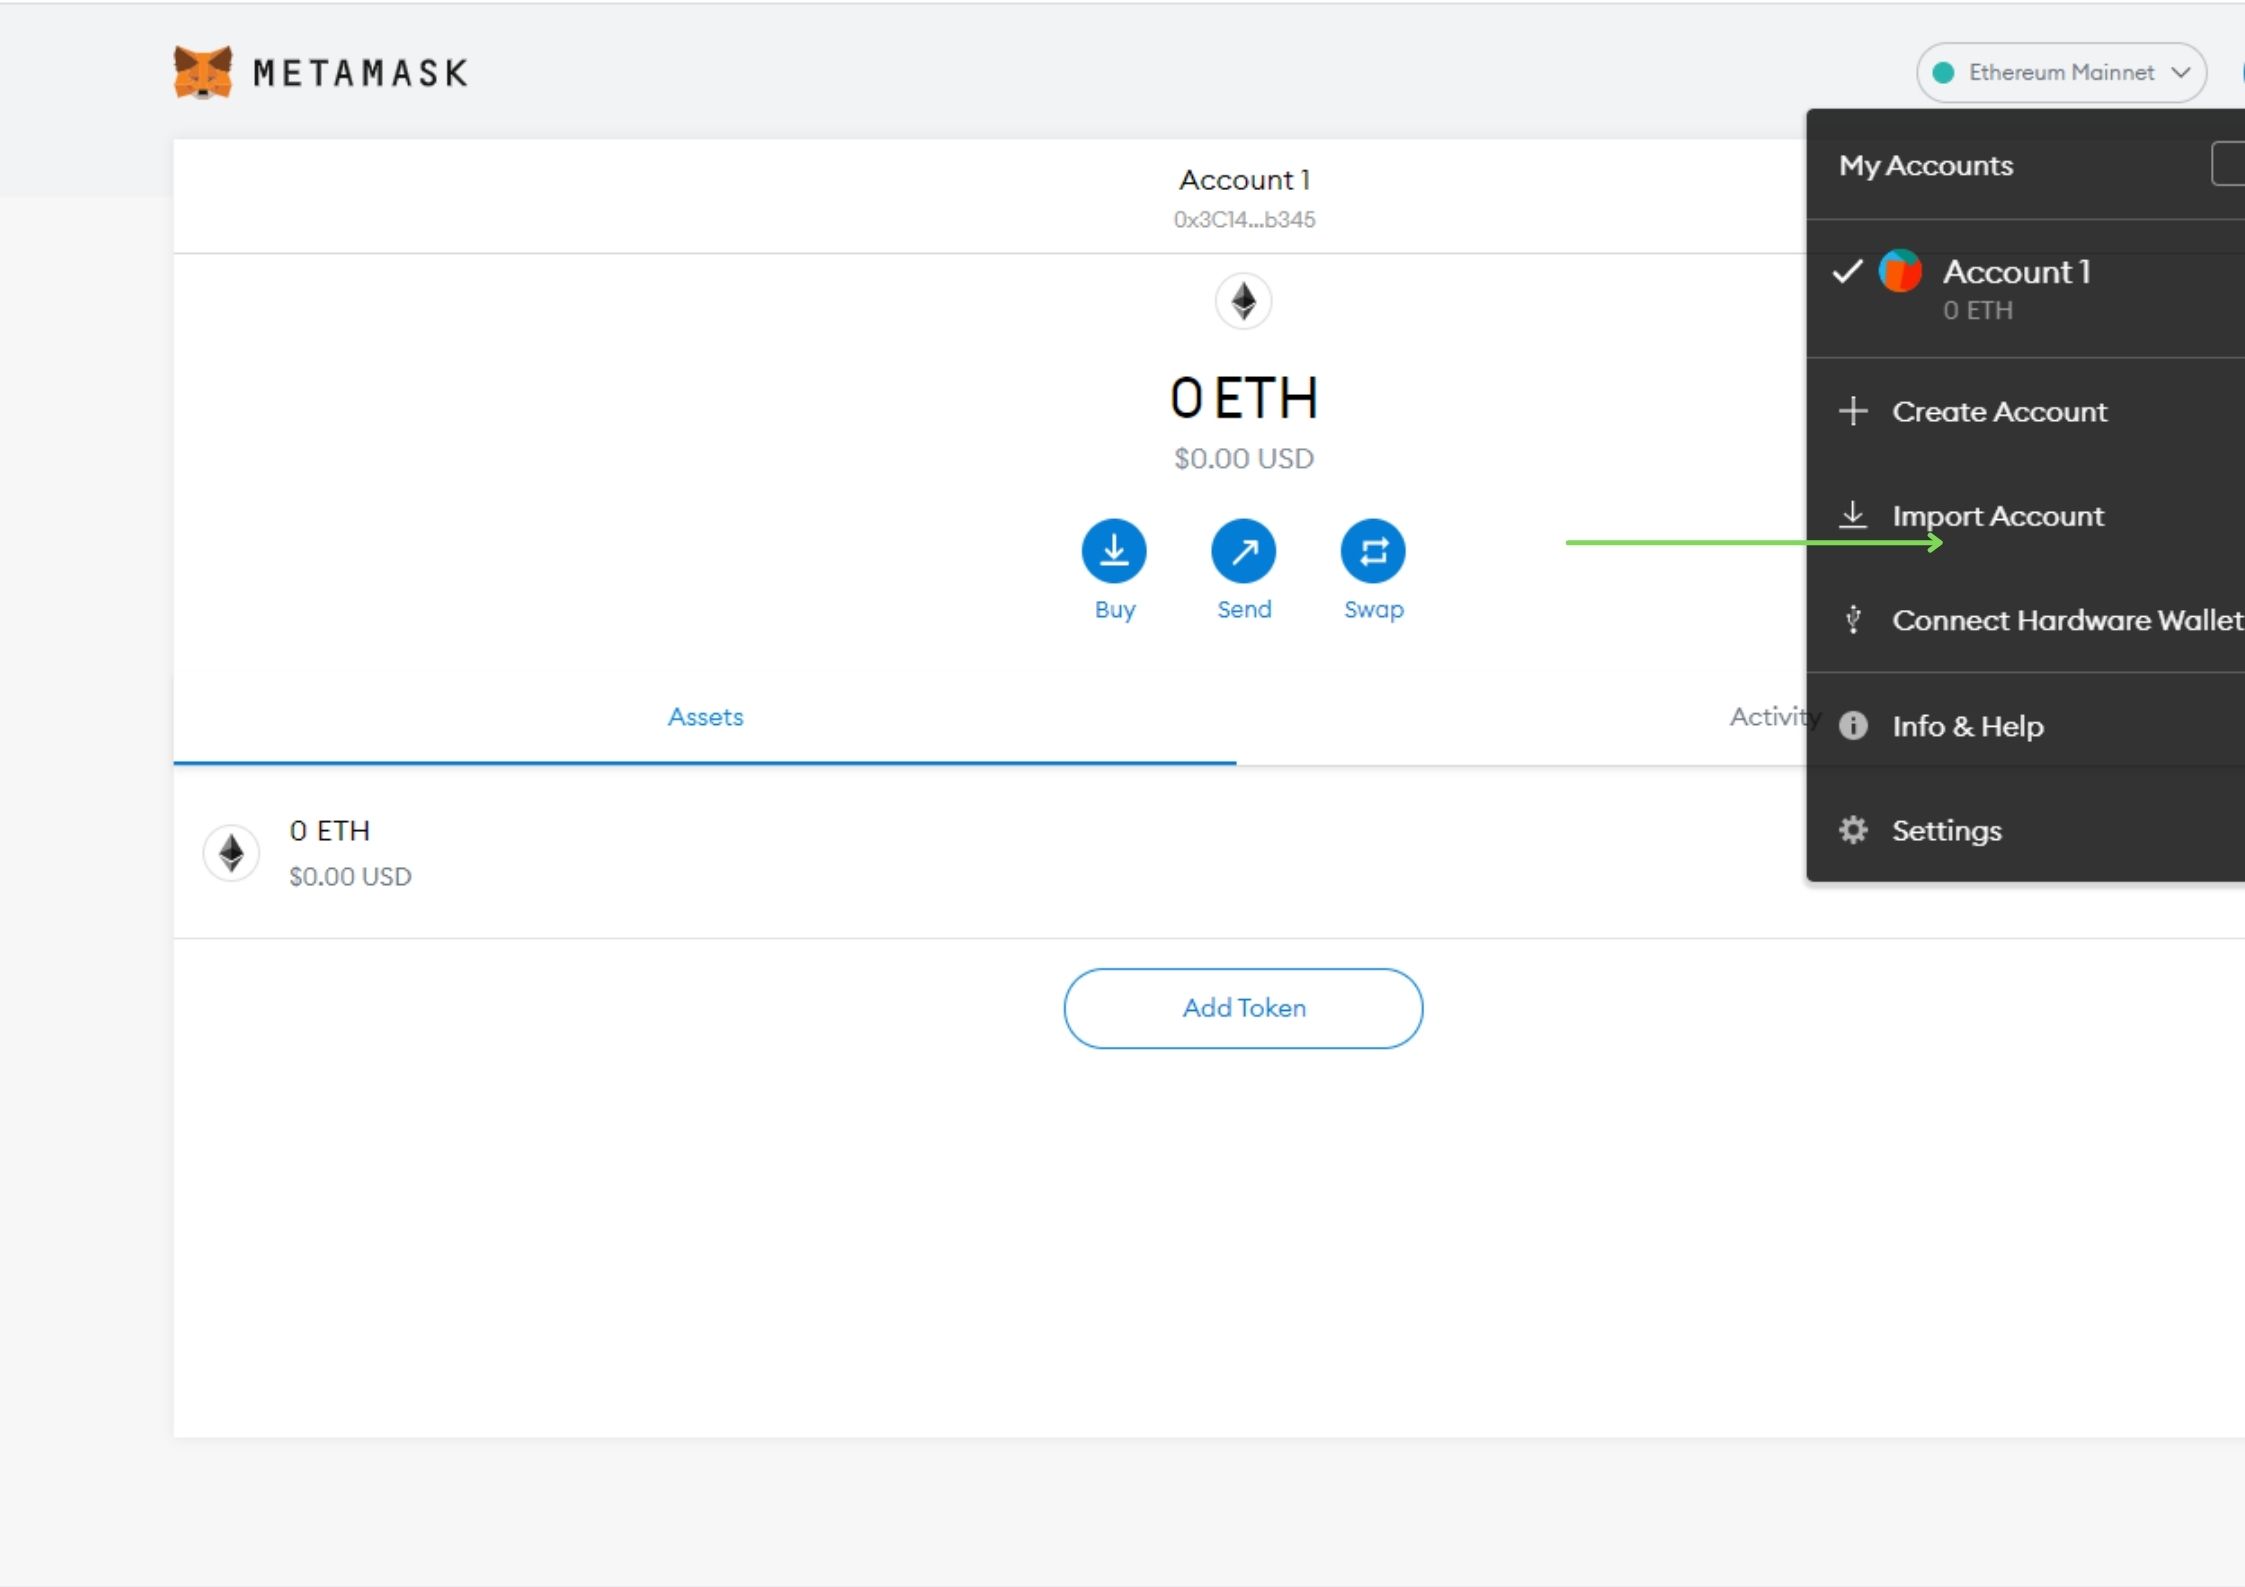The image size is (2245, 1587).
Task: Select Account 1 in My Accounts menu
Action: click(2026, 289)
